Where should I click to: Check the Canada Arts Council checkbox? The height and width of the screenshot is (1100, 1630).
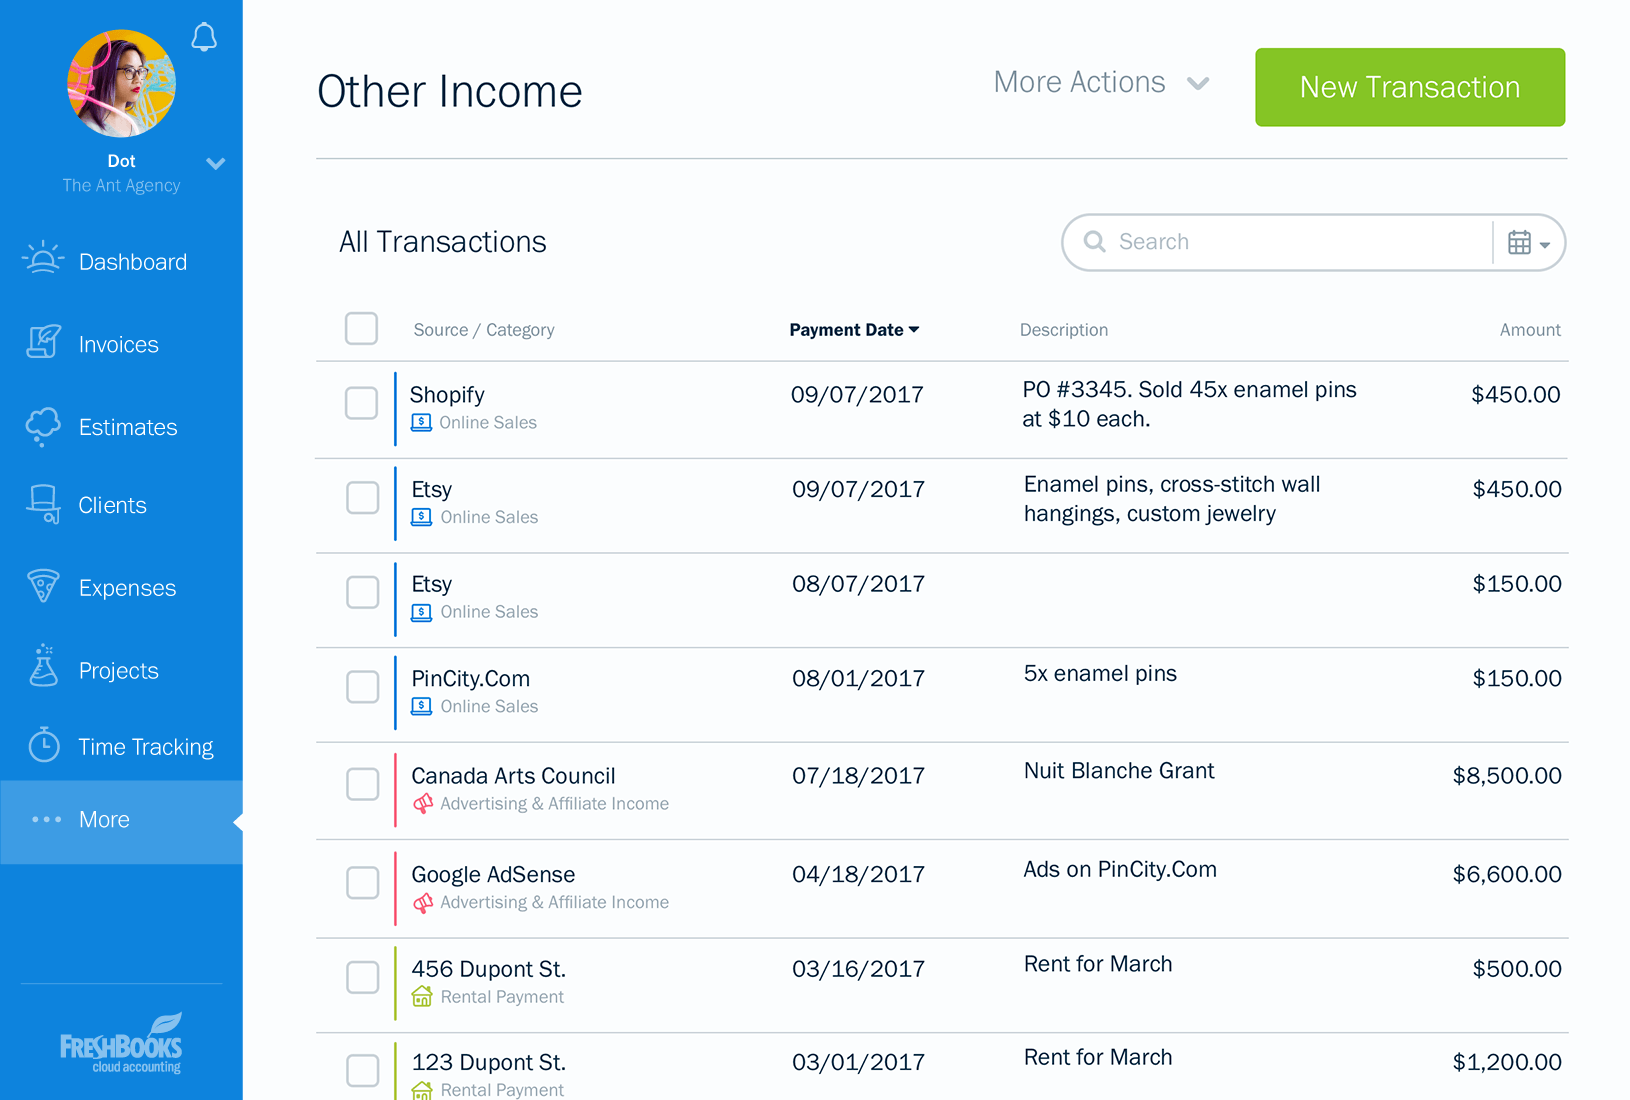[x=362, y=784]
